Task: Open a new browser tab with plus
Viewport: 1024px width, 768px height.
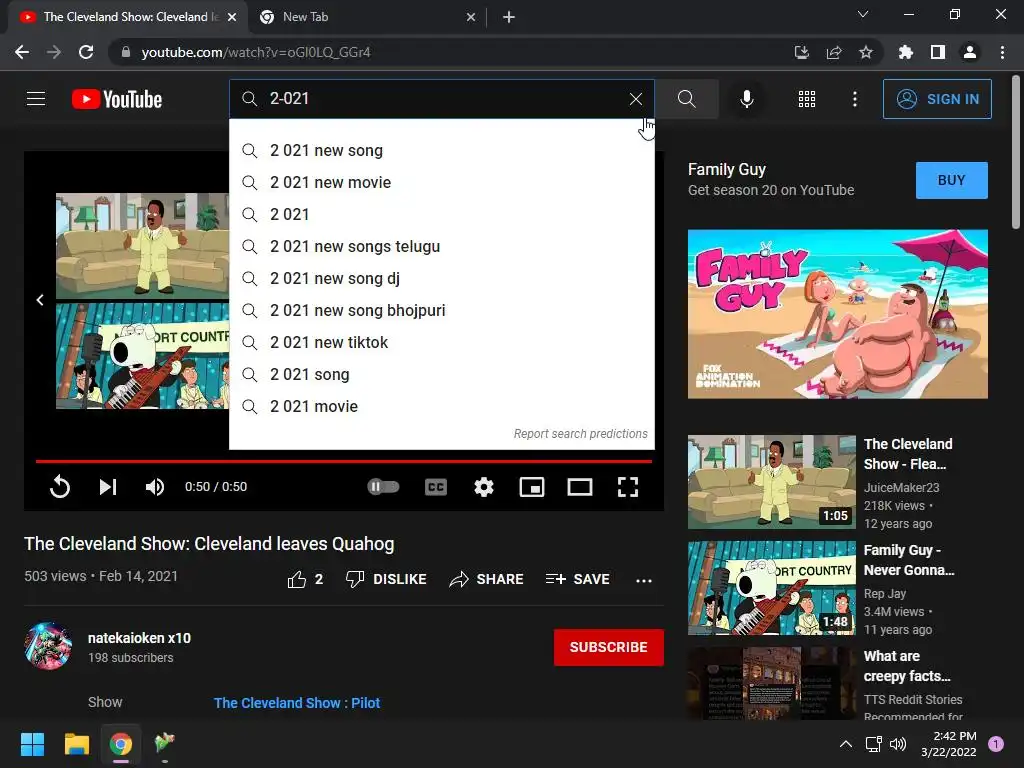Action: point(509,17)
